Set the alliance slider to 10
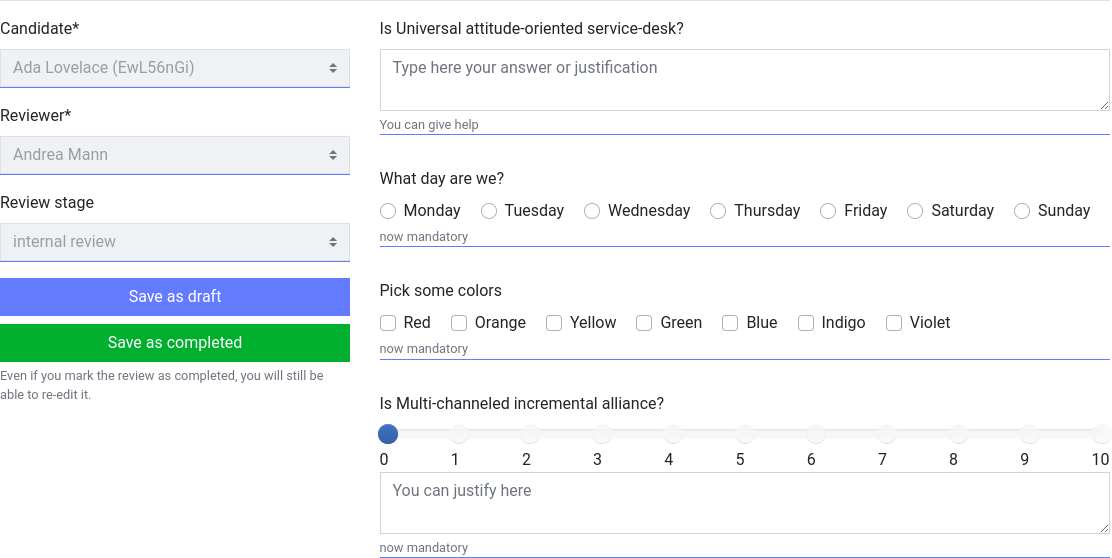1112x558 pixels. [x=1101, y=434]
